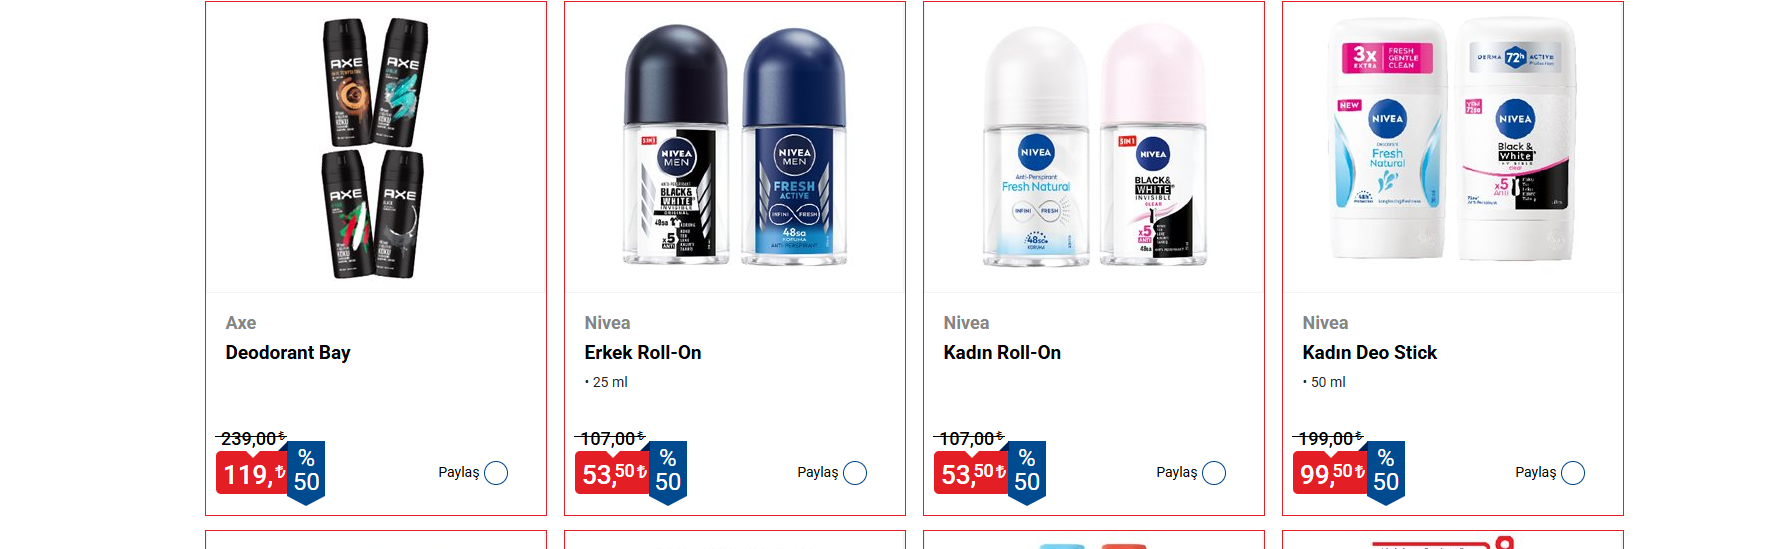Image resolution: width=1792 pixels, height=549 pixels.
Task: Click the Kadın Roll-On product title
Action: point(1002,353)
